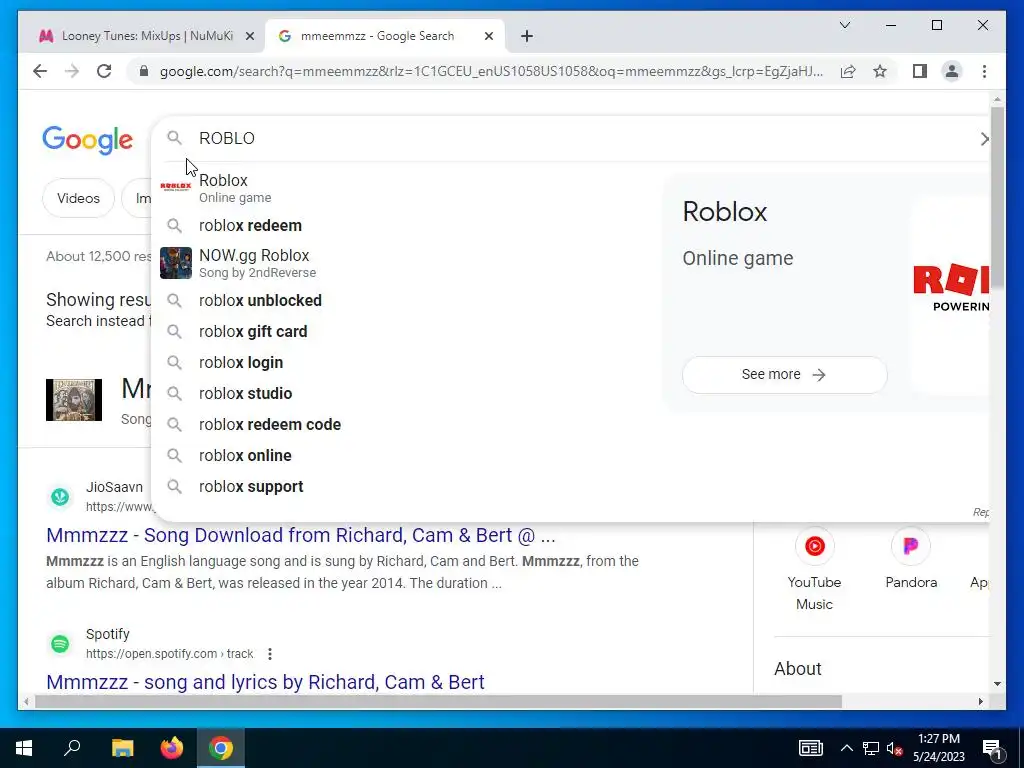Go back to previous page
This screenshot has height=768, width=1024.
(40, 71)
